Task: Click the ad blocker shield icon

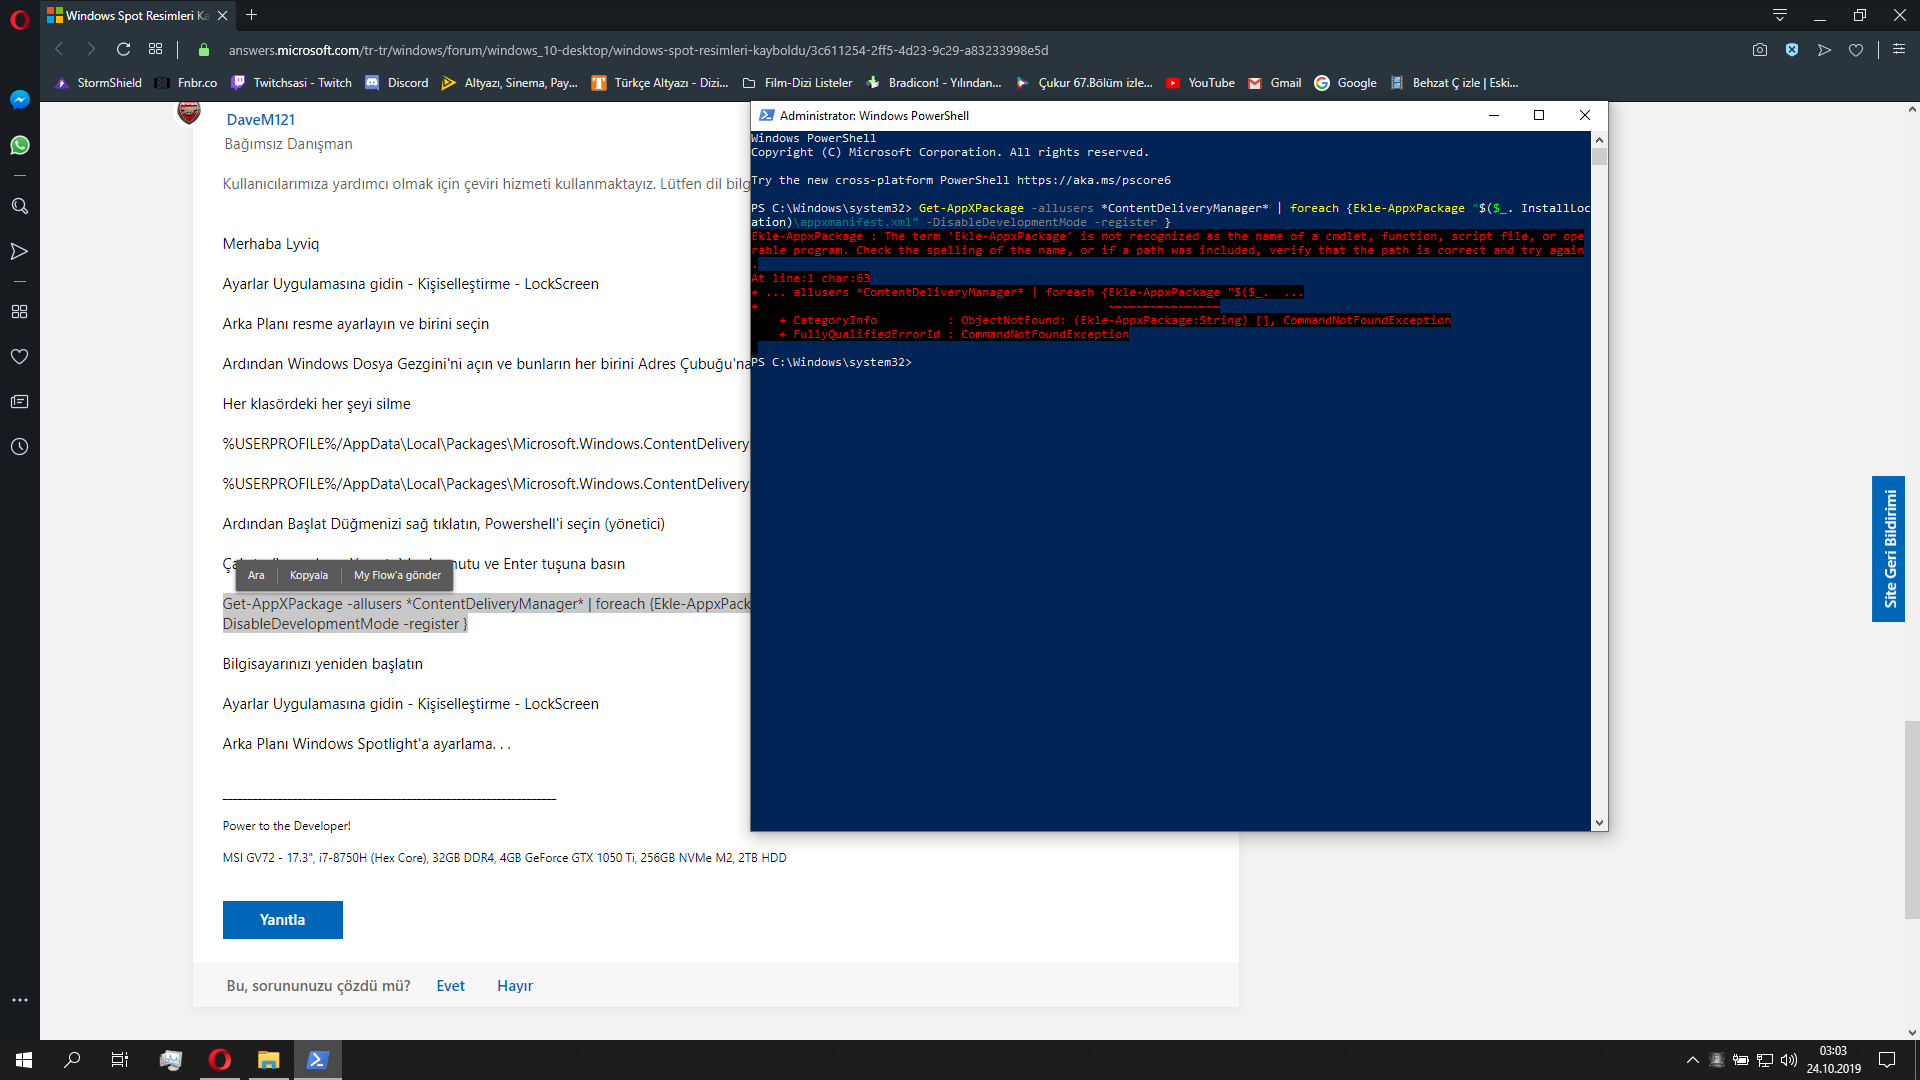Action: [1792, 50]
